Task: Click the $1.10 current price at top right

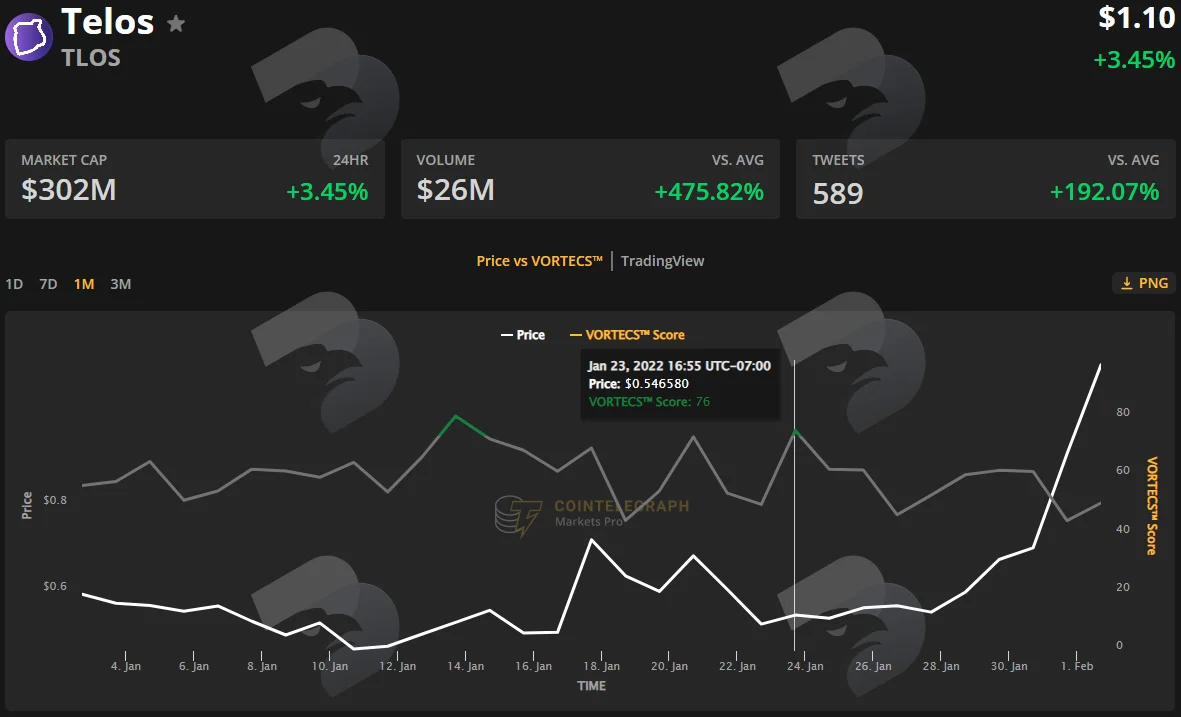Action: click(1136, 18)
